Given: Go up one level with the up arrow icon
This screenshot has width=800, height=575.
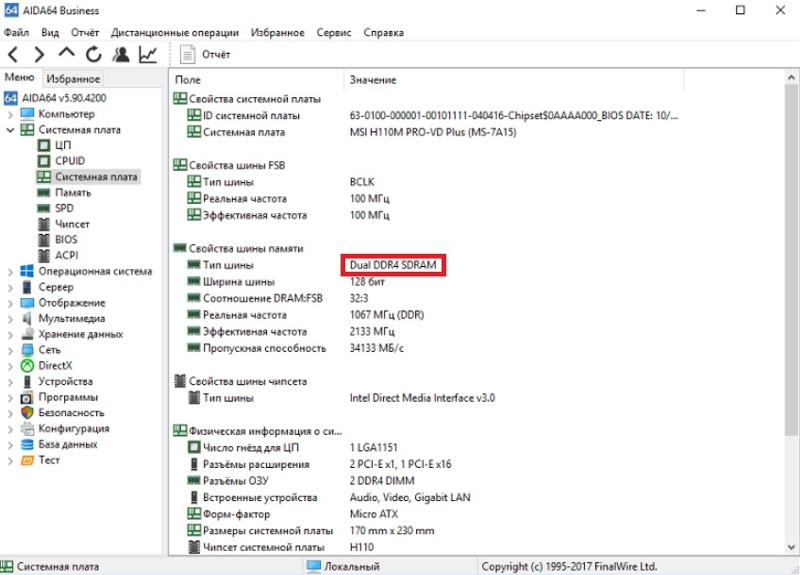Looking at the screenshot, I should coord(66,53).
